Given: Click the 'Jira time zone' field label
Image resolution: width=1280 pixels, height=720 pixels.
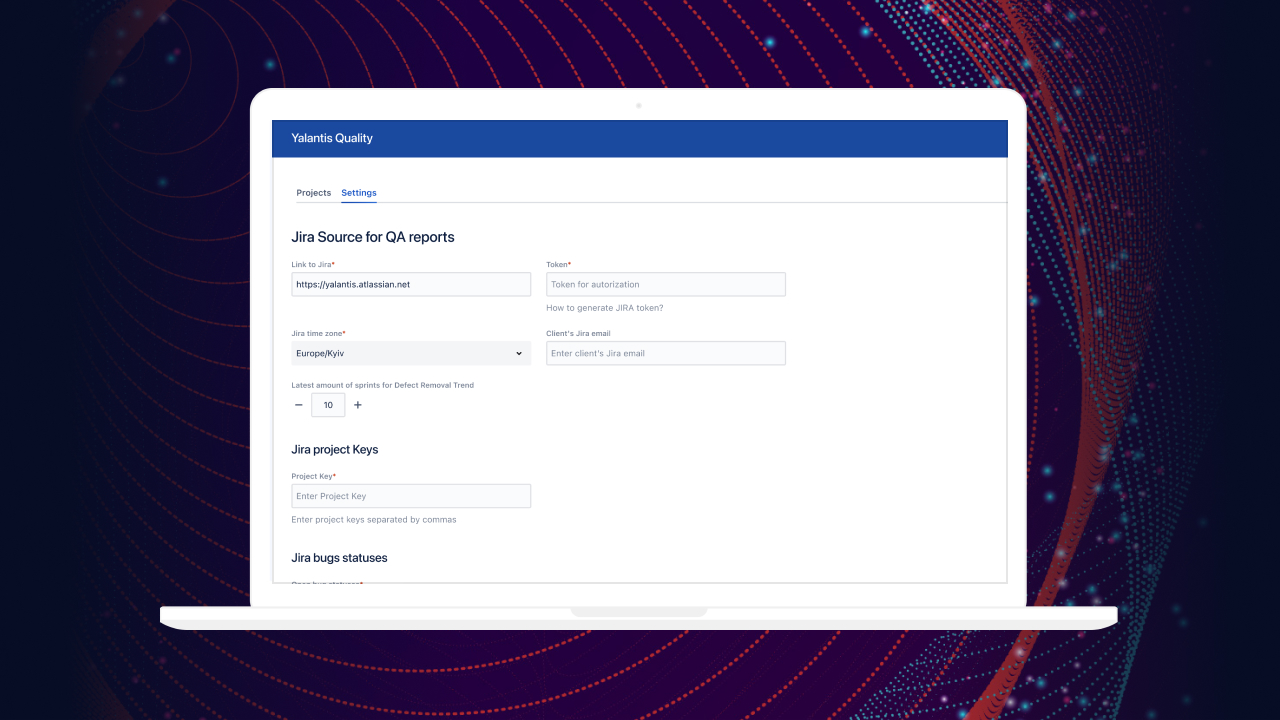Looking at the screenshot, I should coord(317,333).
